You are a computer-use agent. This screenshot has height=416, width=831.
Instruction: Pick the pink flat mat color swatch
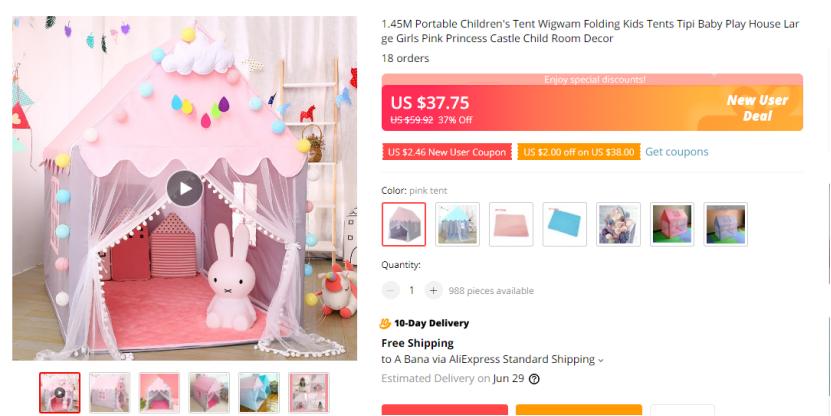tap(511, 224)
